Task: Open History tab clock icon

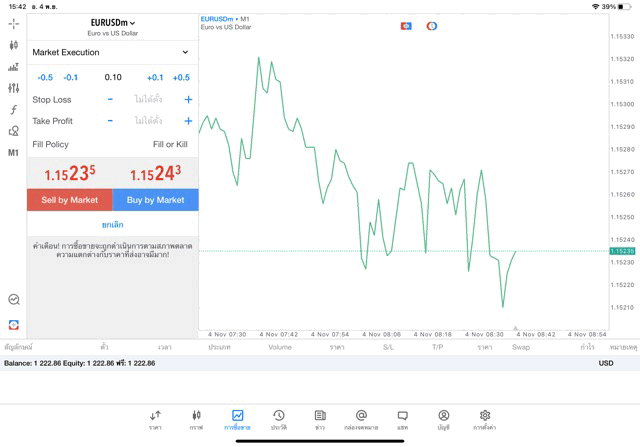Action: click(x=278, y=419)
